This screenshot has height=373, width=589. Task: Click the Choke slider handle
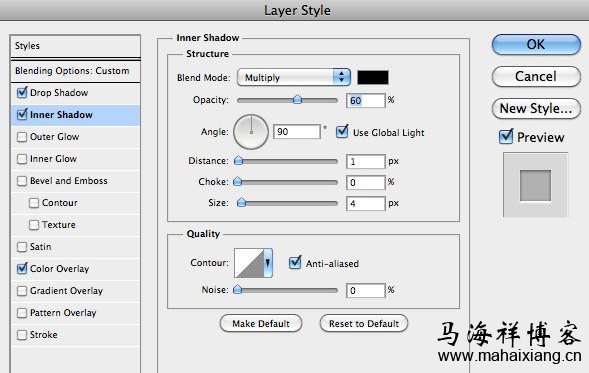[238, 182]
